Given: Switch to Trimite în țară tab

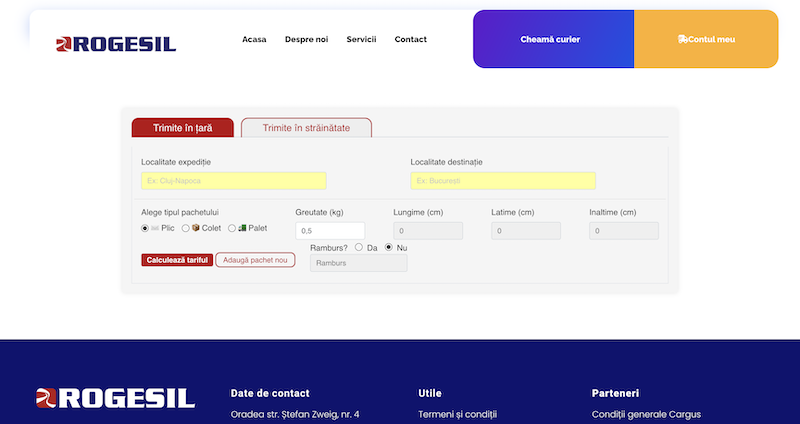Looking at the screenshot, I should [182, 128].
